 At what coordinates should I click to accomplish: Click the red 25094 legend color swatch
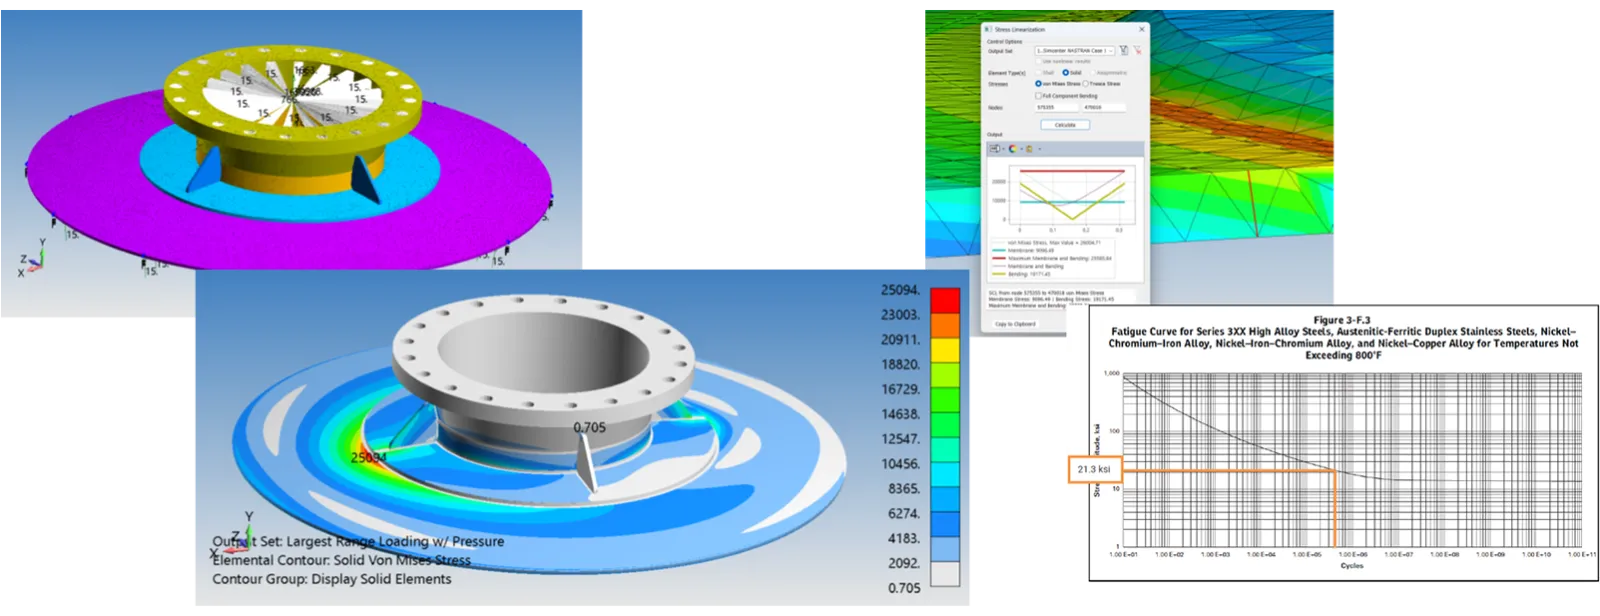pyautogui.click(x=945, y=301)
